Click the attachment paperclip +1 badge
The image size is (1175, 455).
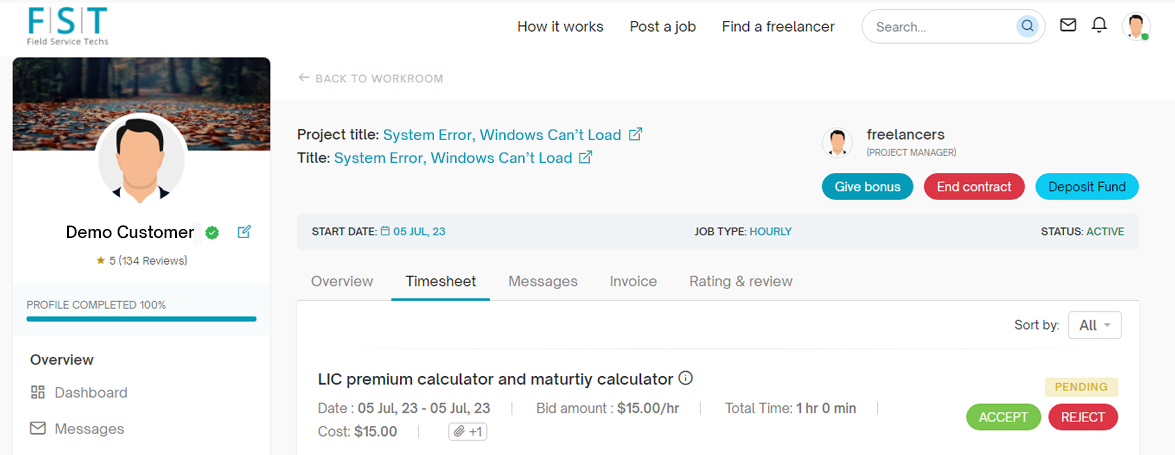(x=467, y=432)
